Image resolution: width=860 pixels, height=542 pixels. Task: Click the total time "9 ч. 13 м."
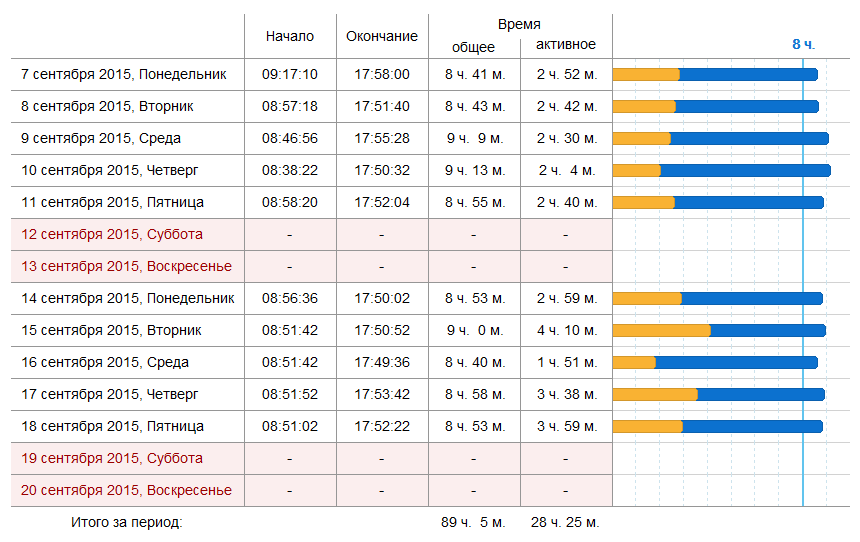click(x=474, y=170)
